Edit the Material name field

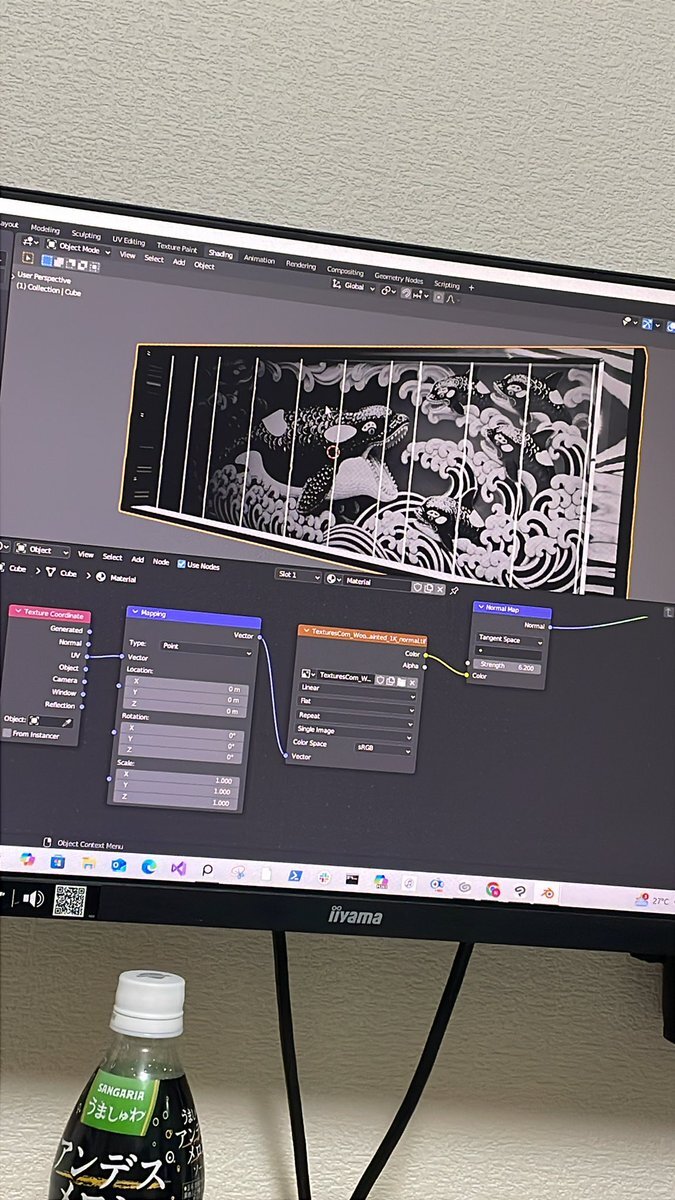click(377, 582)
